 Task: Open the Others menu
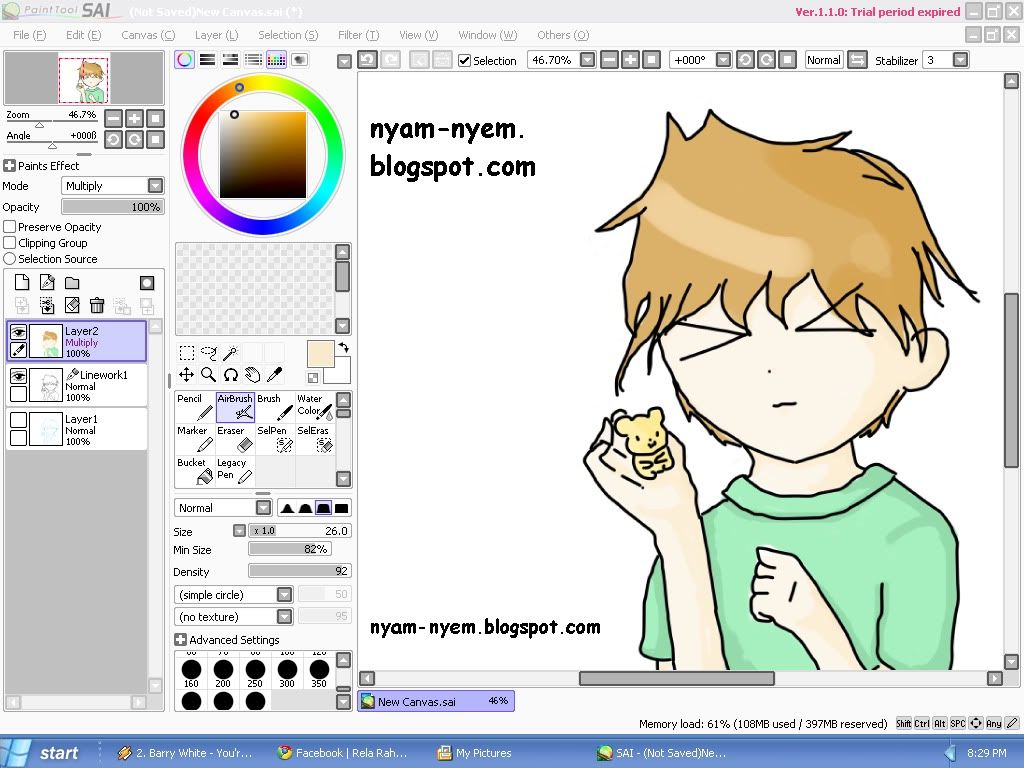[563, 35]
